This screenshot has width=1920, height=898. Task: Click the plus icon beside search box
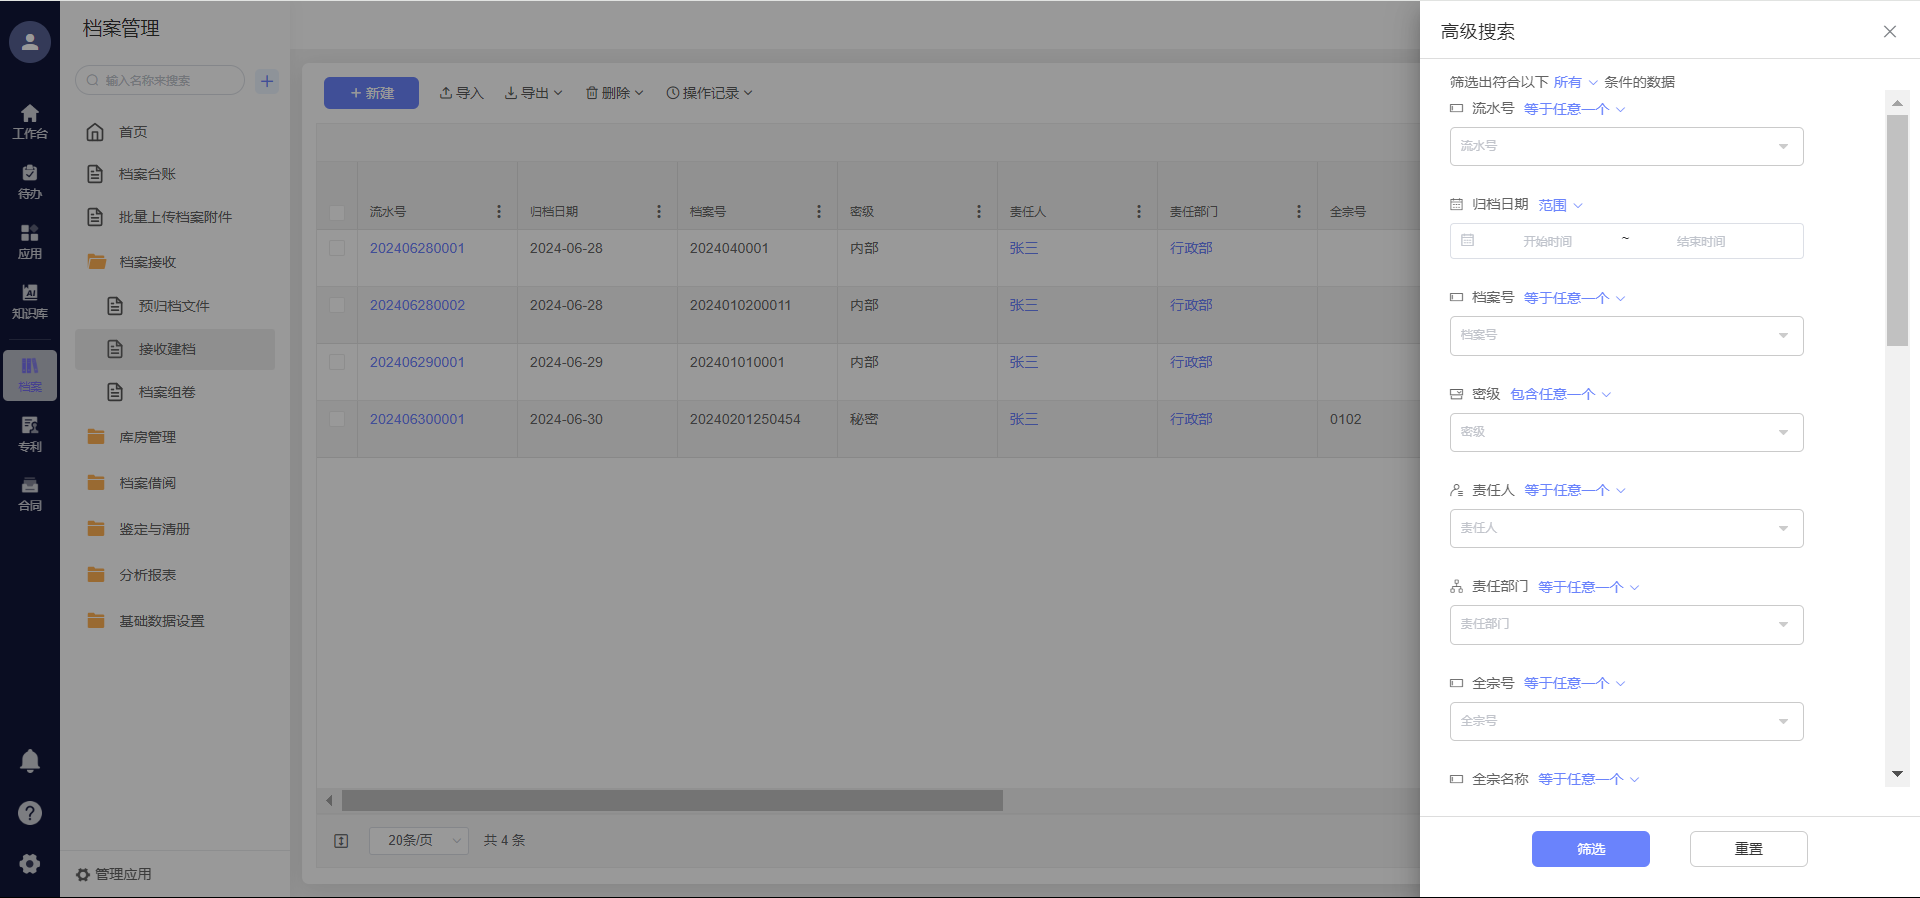click(267, 81)
